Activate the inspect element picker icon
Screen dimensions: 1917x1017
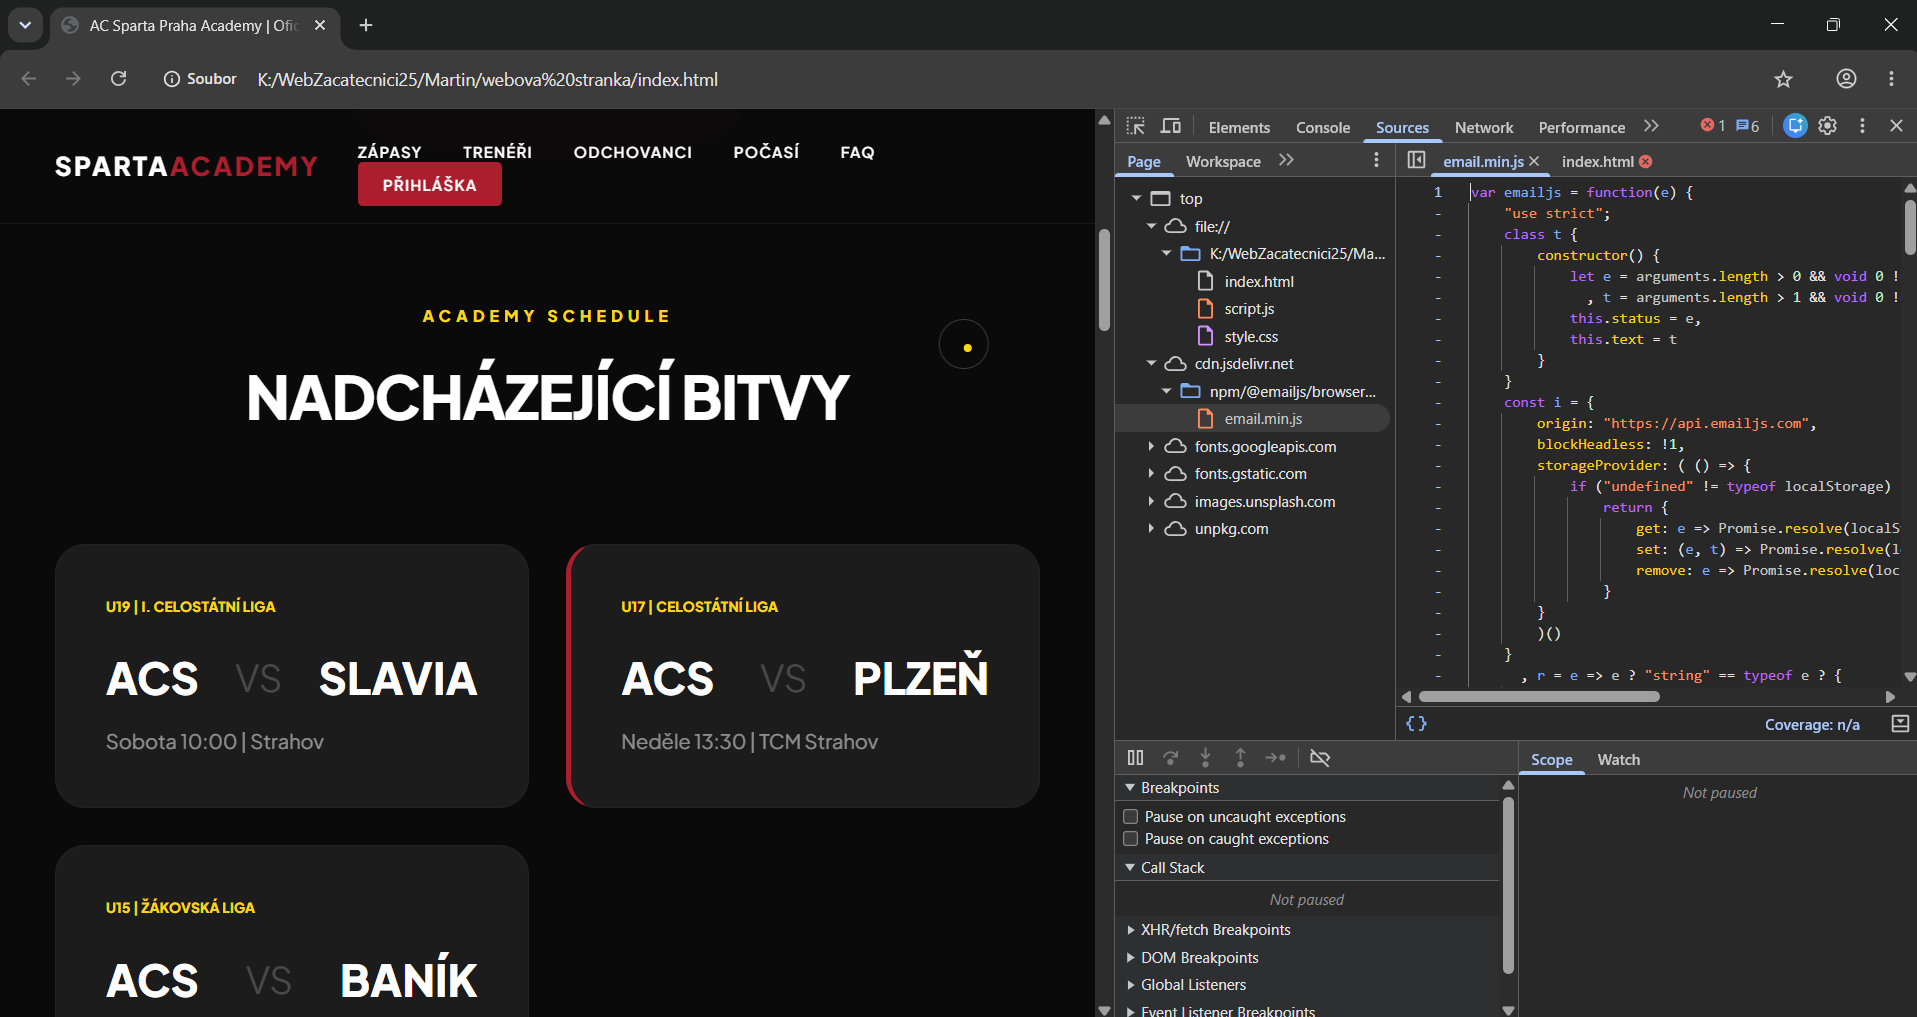pos(1135,126)
